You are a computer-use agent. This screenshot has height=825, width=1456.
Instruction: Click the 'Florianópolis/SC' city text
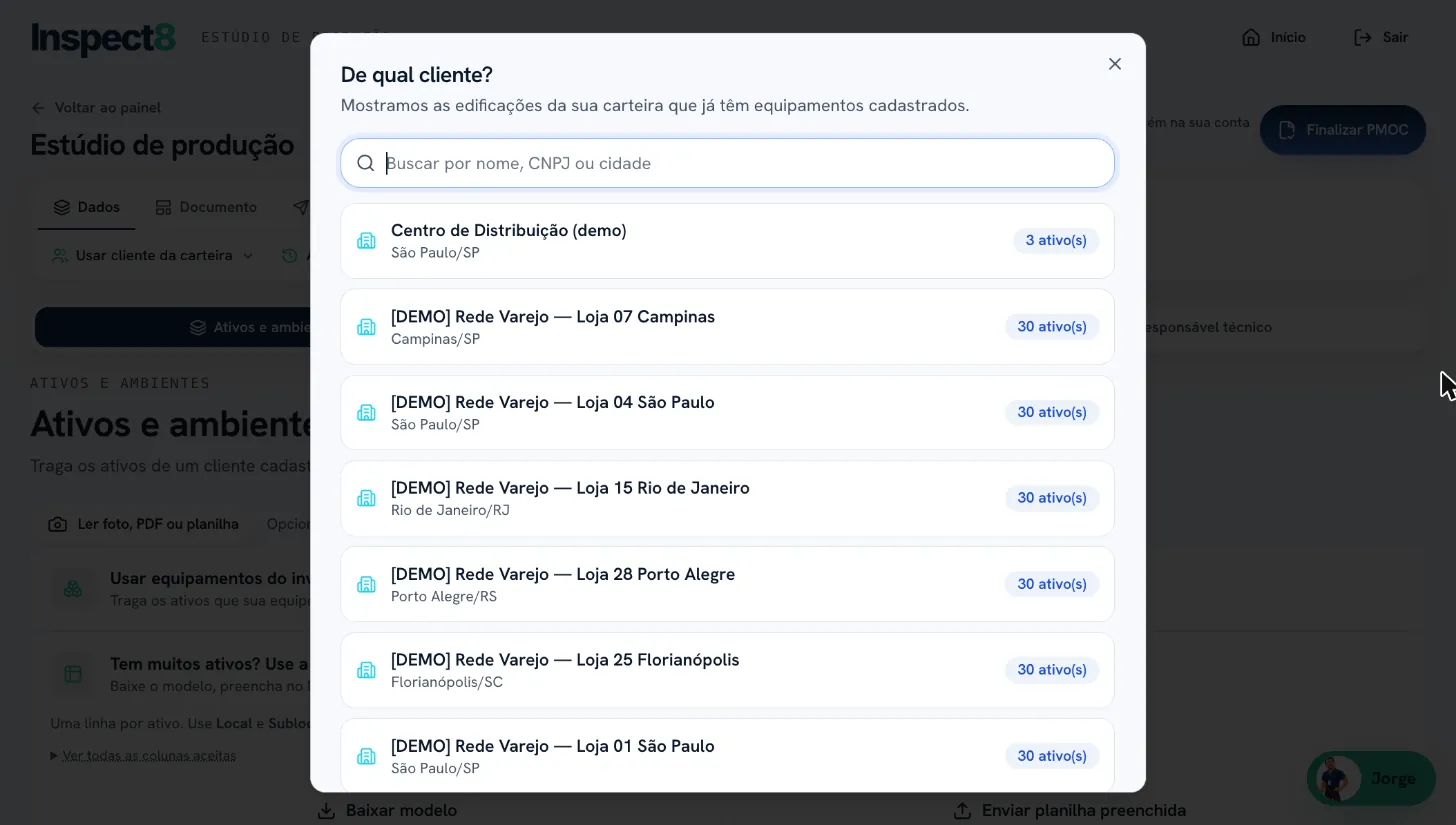pyautogui.click(x=447, y=682)
